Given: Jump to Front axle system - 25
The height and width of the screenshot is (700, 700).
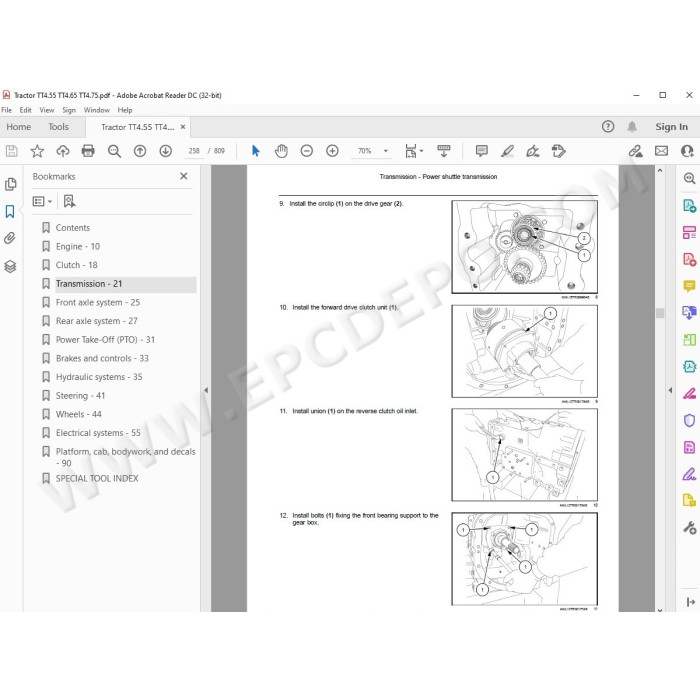Looking at the screenshot, I should (x=98, y=303).
